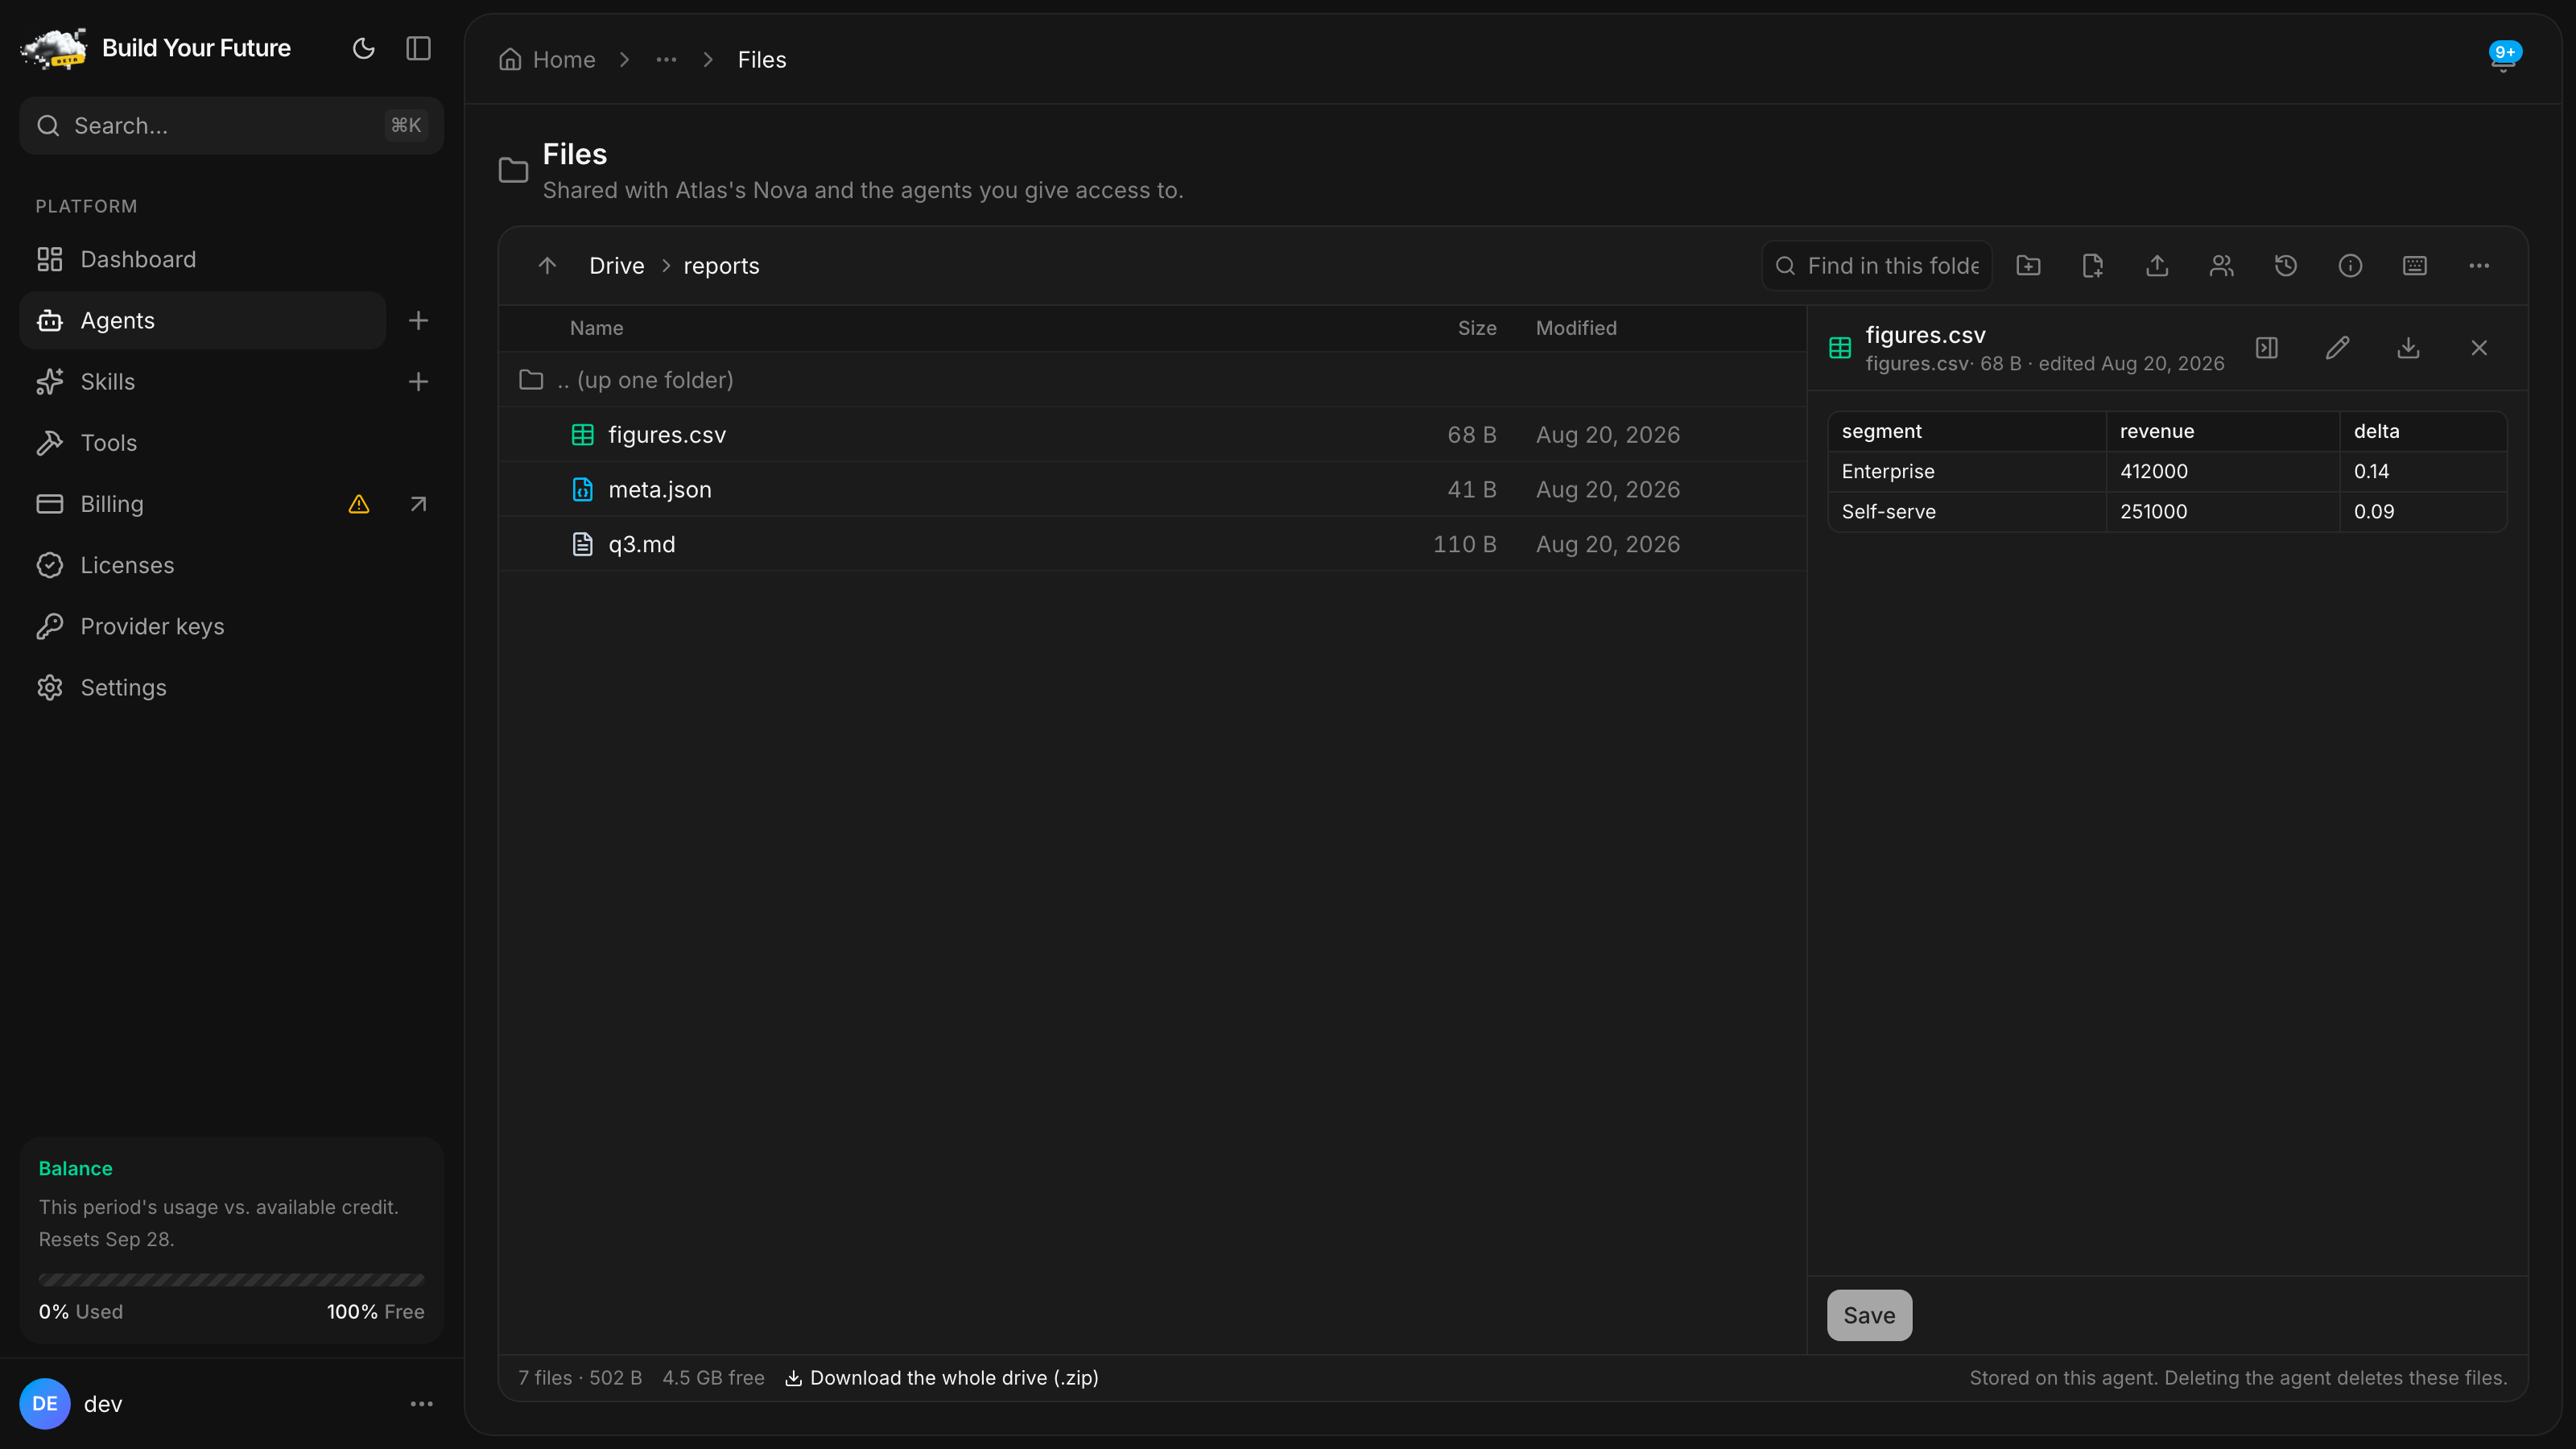Expand the breadcrumb ellipsis
Image resolution: width=2576 pixels, height=1449 pixels.
pyautogui.click(x=666, y=59)
